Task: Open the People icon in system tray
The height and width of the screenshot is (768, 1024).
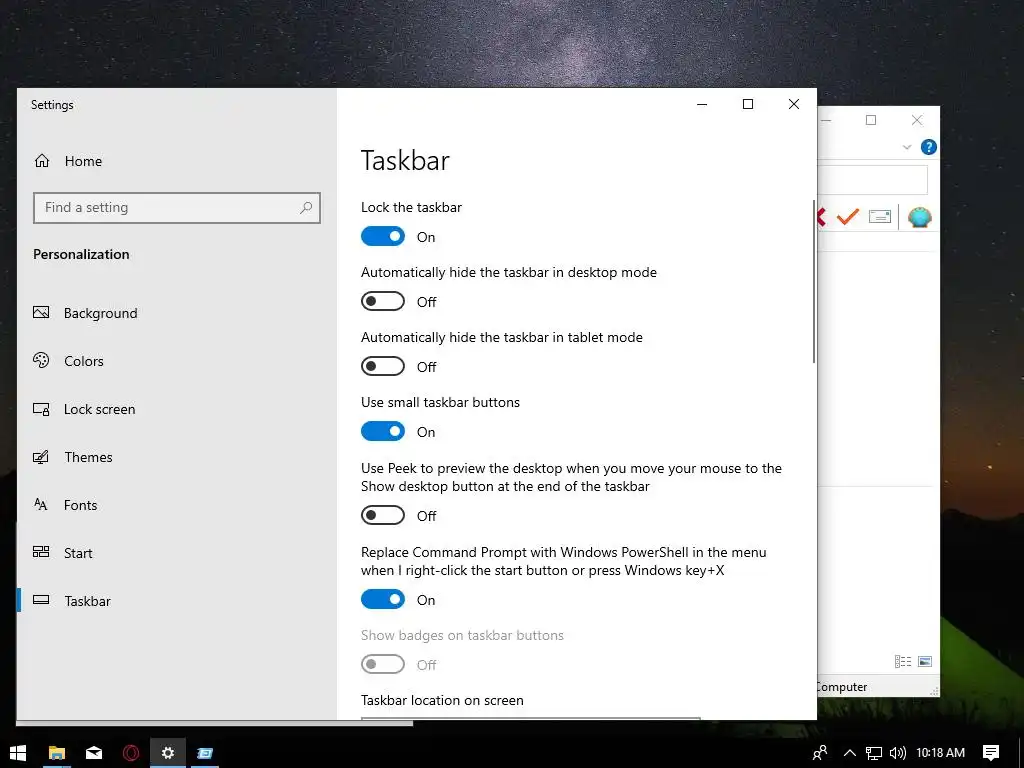Action: coord(820,753)
